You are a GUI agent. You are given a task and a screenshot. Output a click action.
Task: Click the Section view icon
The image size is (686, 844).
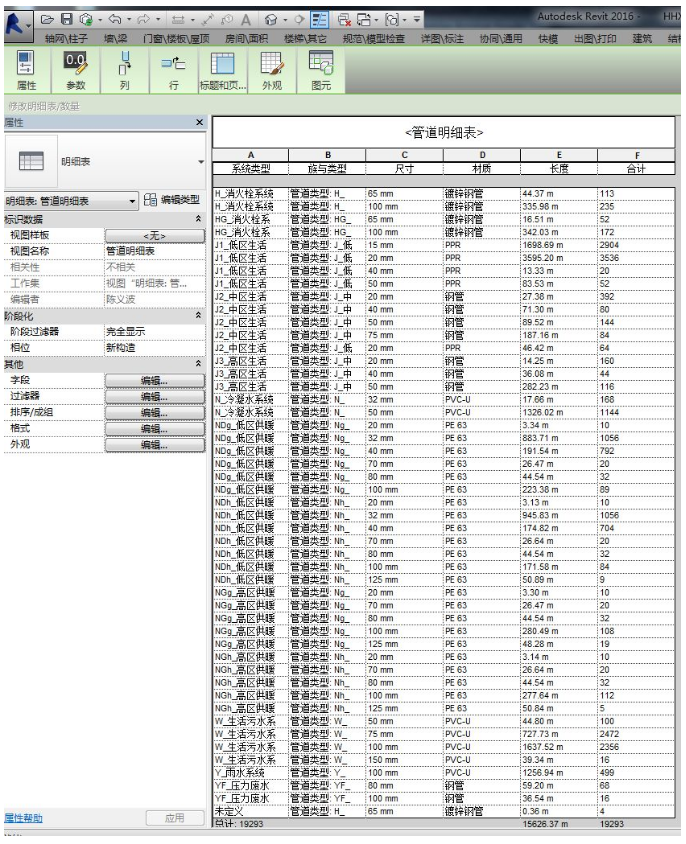tap(299, 20)
